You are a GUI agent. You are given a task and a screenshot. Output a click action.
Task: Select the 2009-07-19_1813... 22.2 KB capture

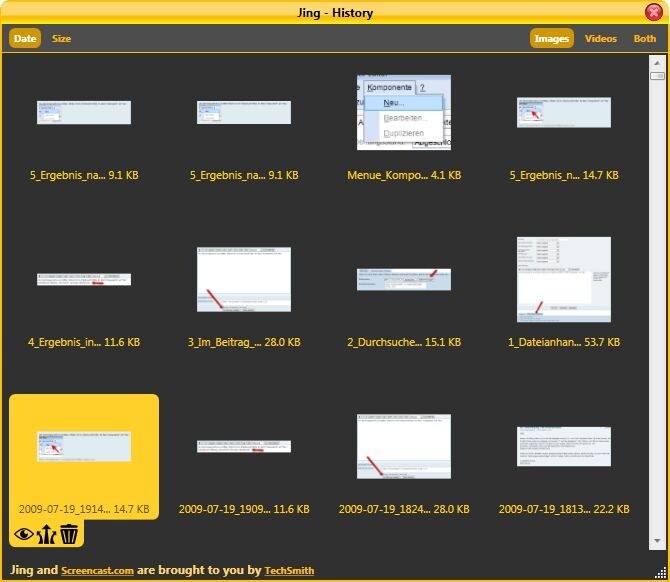[564, 447]
